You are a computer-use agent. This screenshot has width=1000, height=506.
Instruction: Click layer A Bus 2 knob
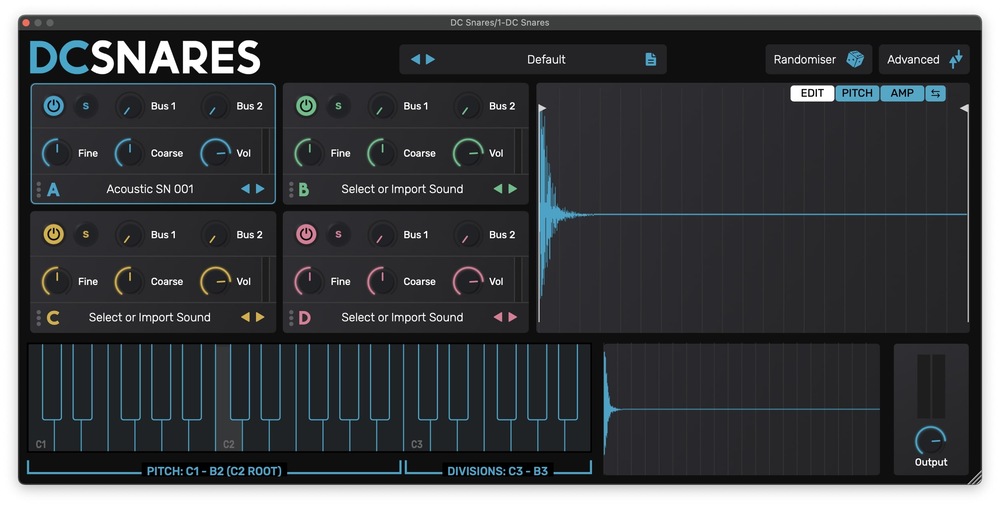click(215, 107)
